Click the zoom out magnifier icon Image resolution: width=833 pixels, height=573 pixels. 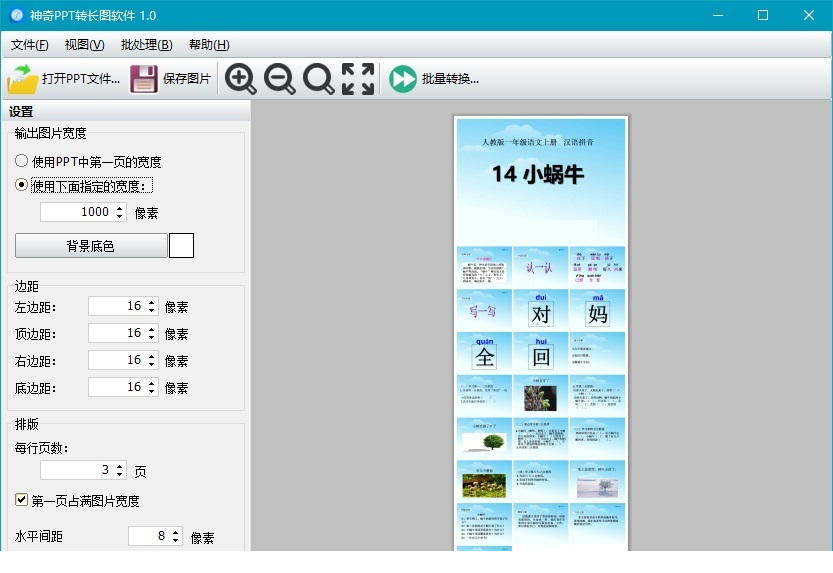click(279, 79)
